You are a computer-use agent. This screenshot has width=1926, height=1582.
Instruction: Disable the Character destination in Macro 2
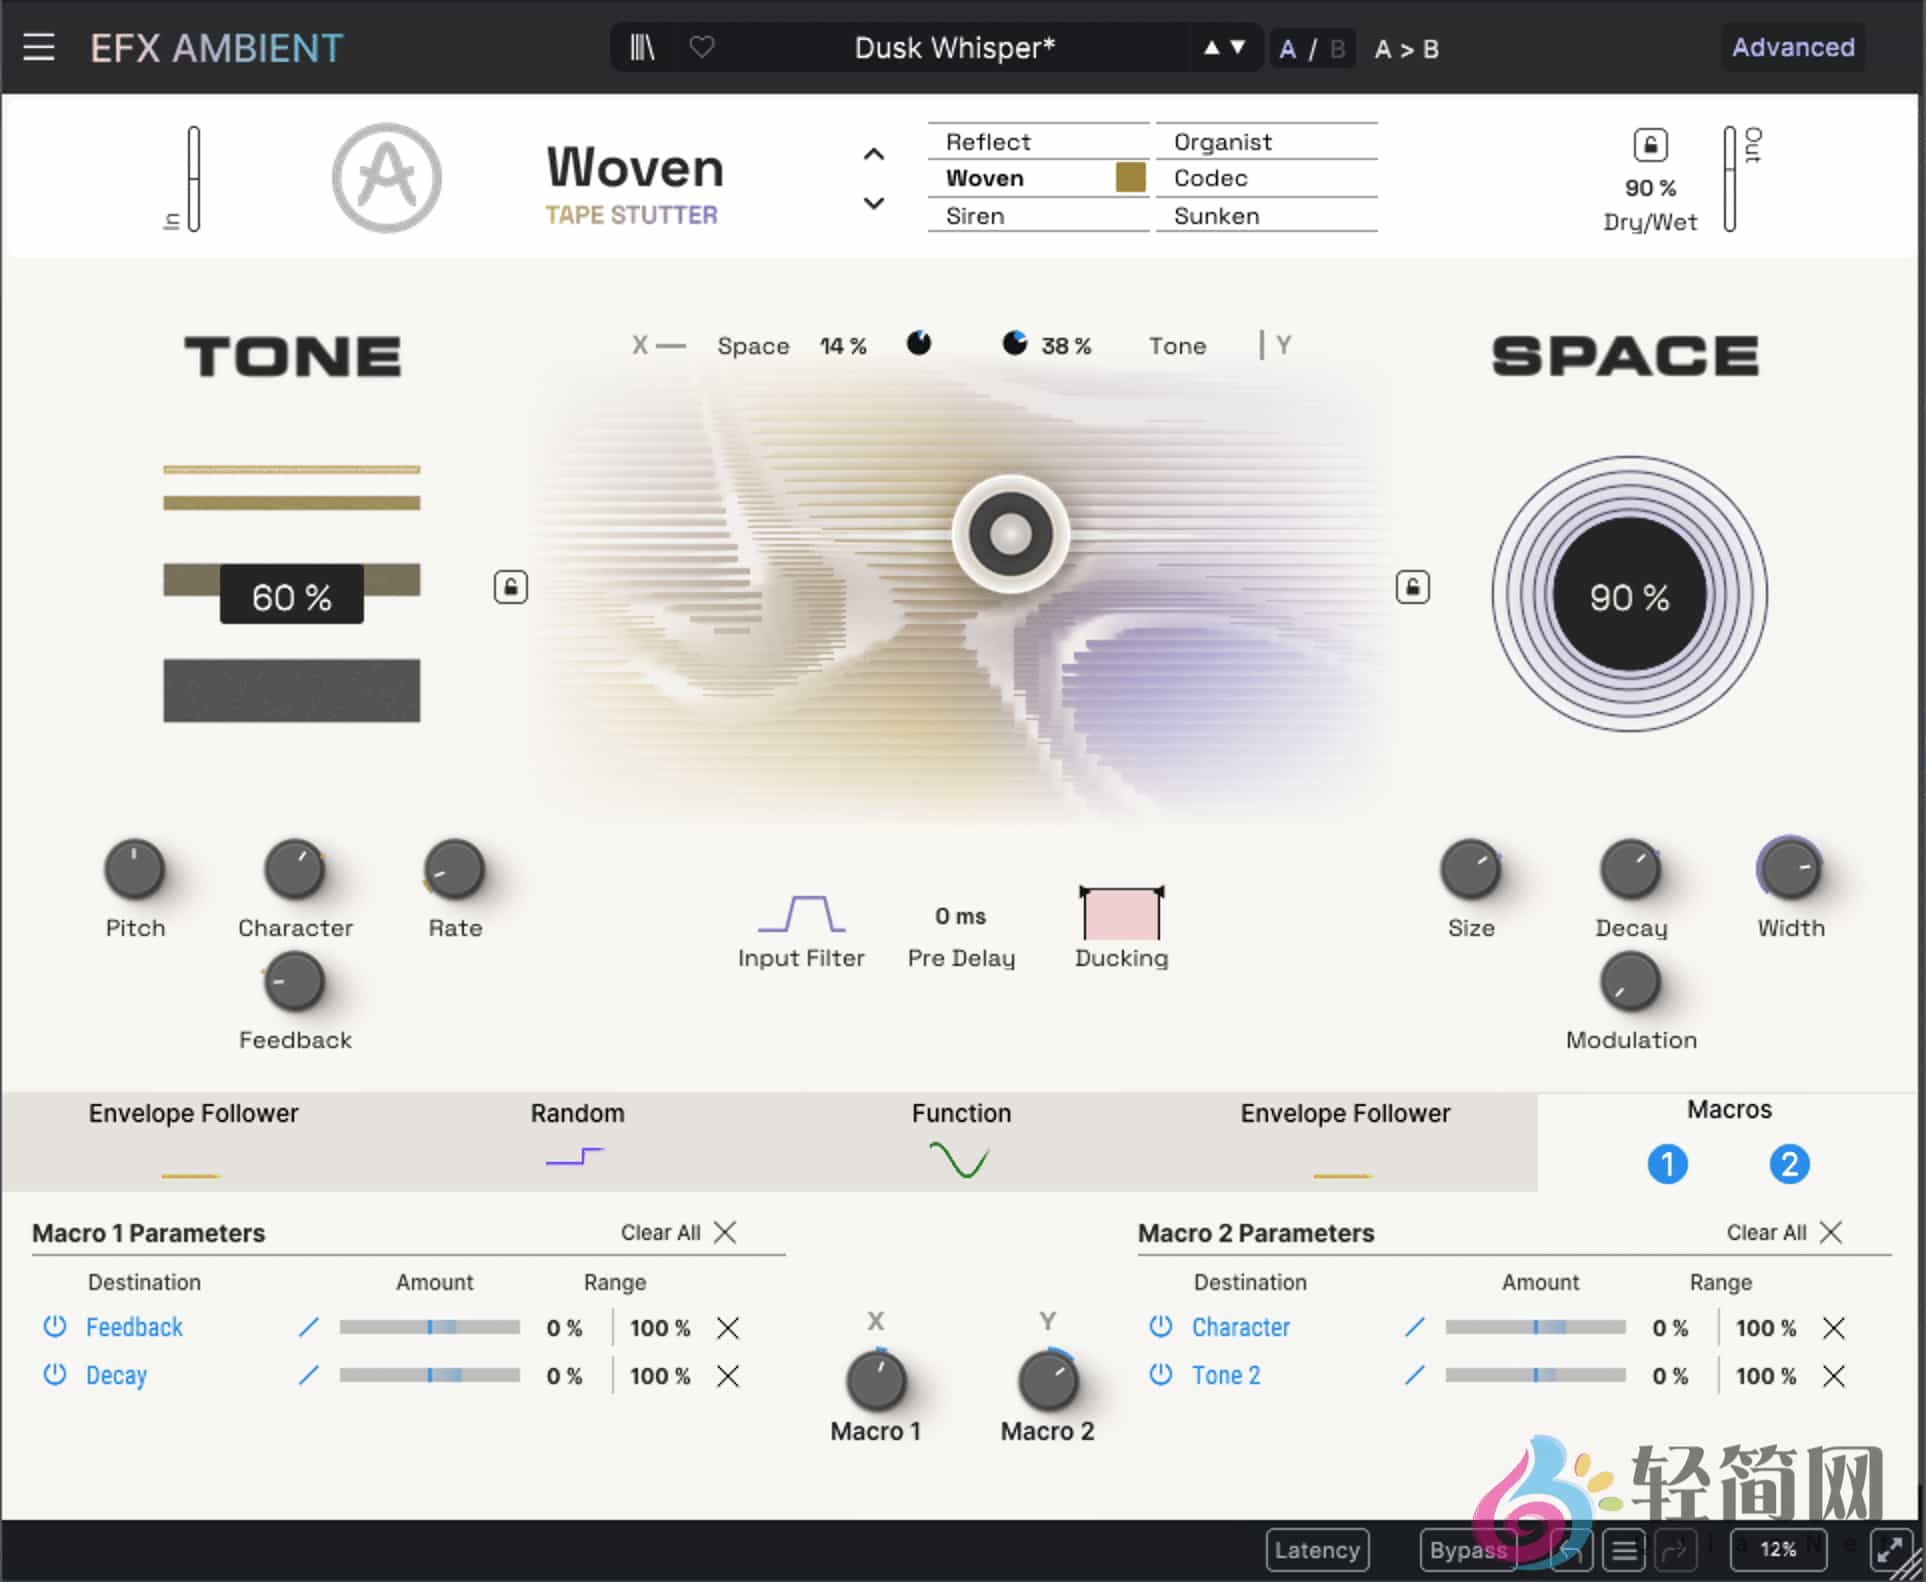pos(1161,1327)
